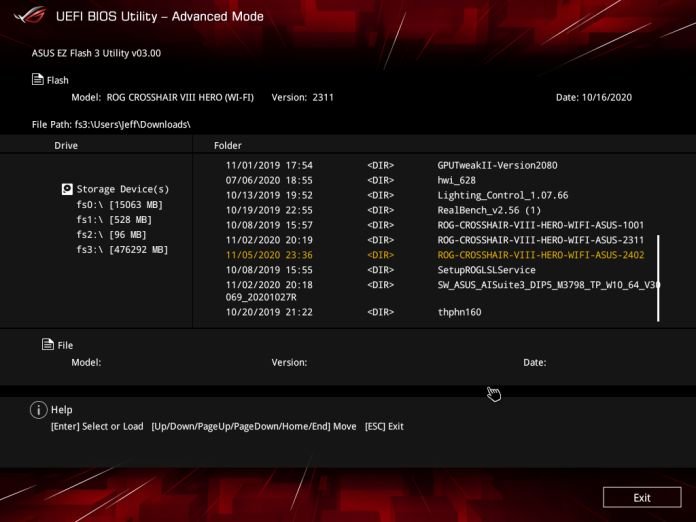This screenshot has height=522, width=696.
Task: Open SetupROGLSLService folder
Action: tap(486, 270)
